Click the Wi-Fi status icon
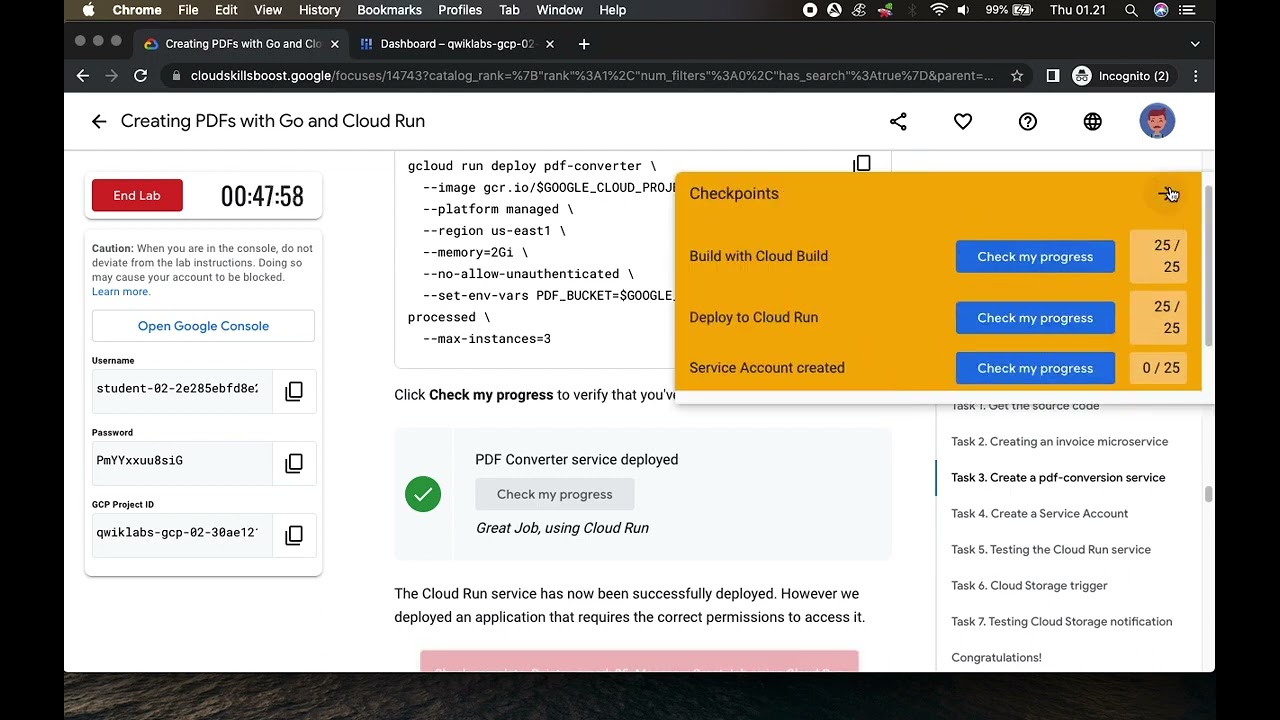This screenshot has width=1280, height=720. [x=938, y=10]
